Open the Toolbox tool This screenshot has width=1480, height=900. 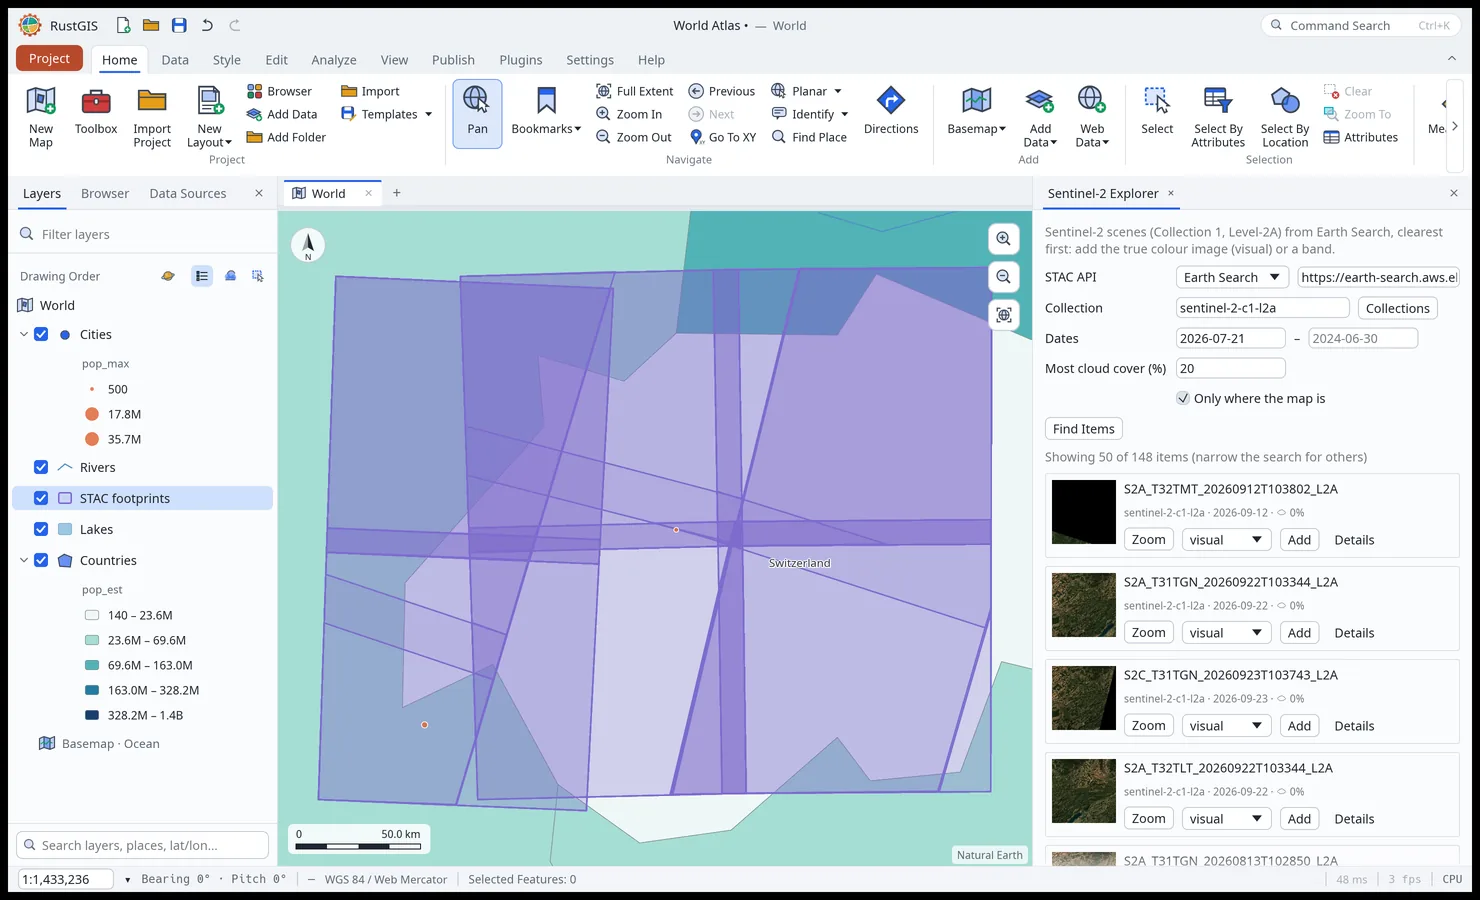(96, 112)
